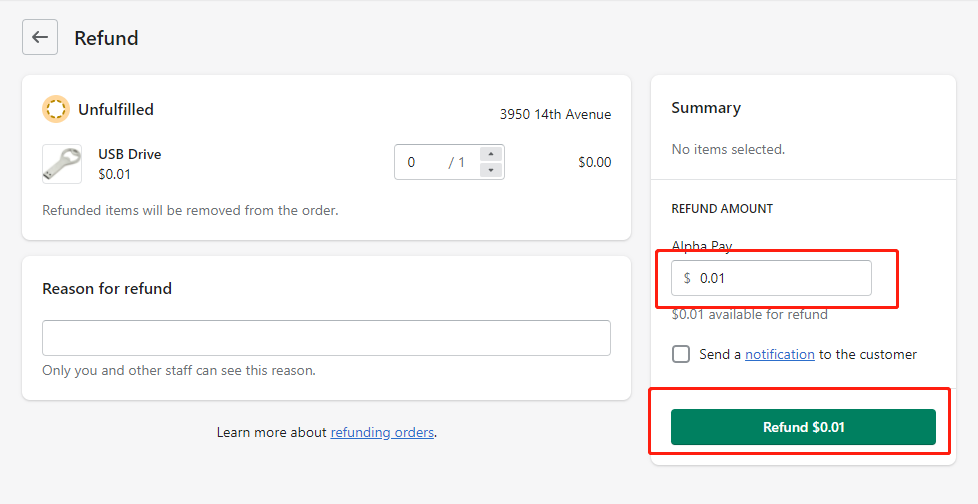
Task: Click the USB Drive product name
Action: (x=130, y=154)
